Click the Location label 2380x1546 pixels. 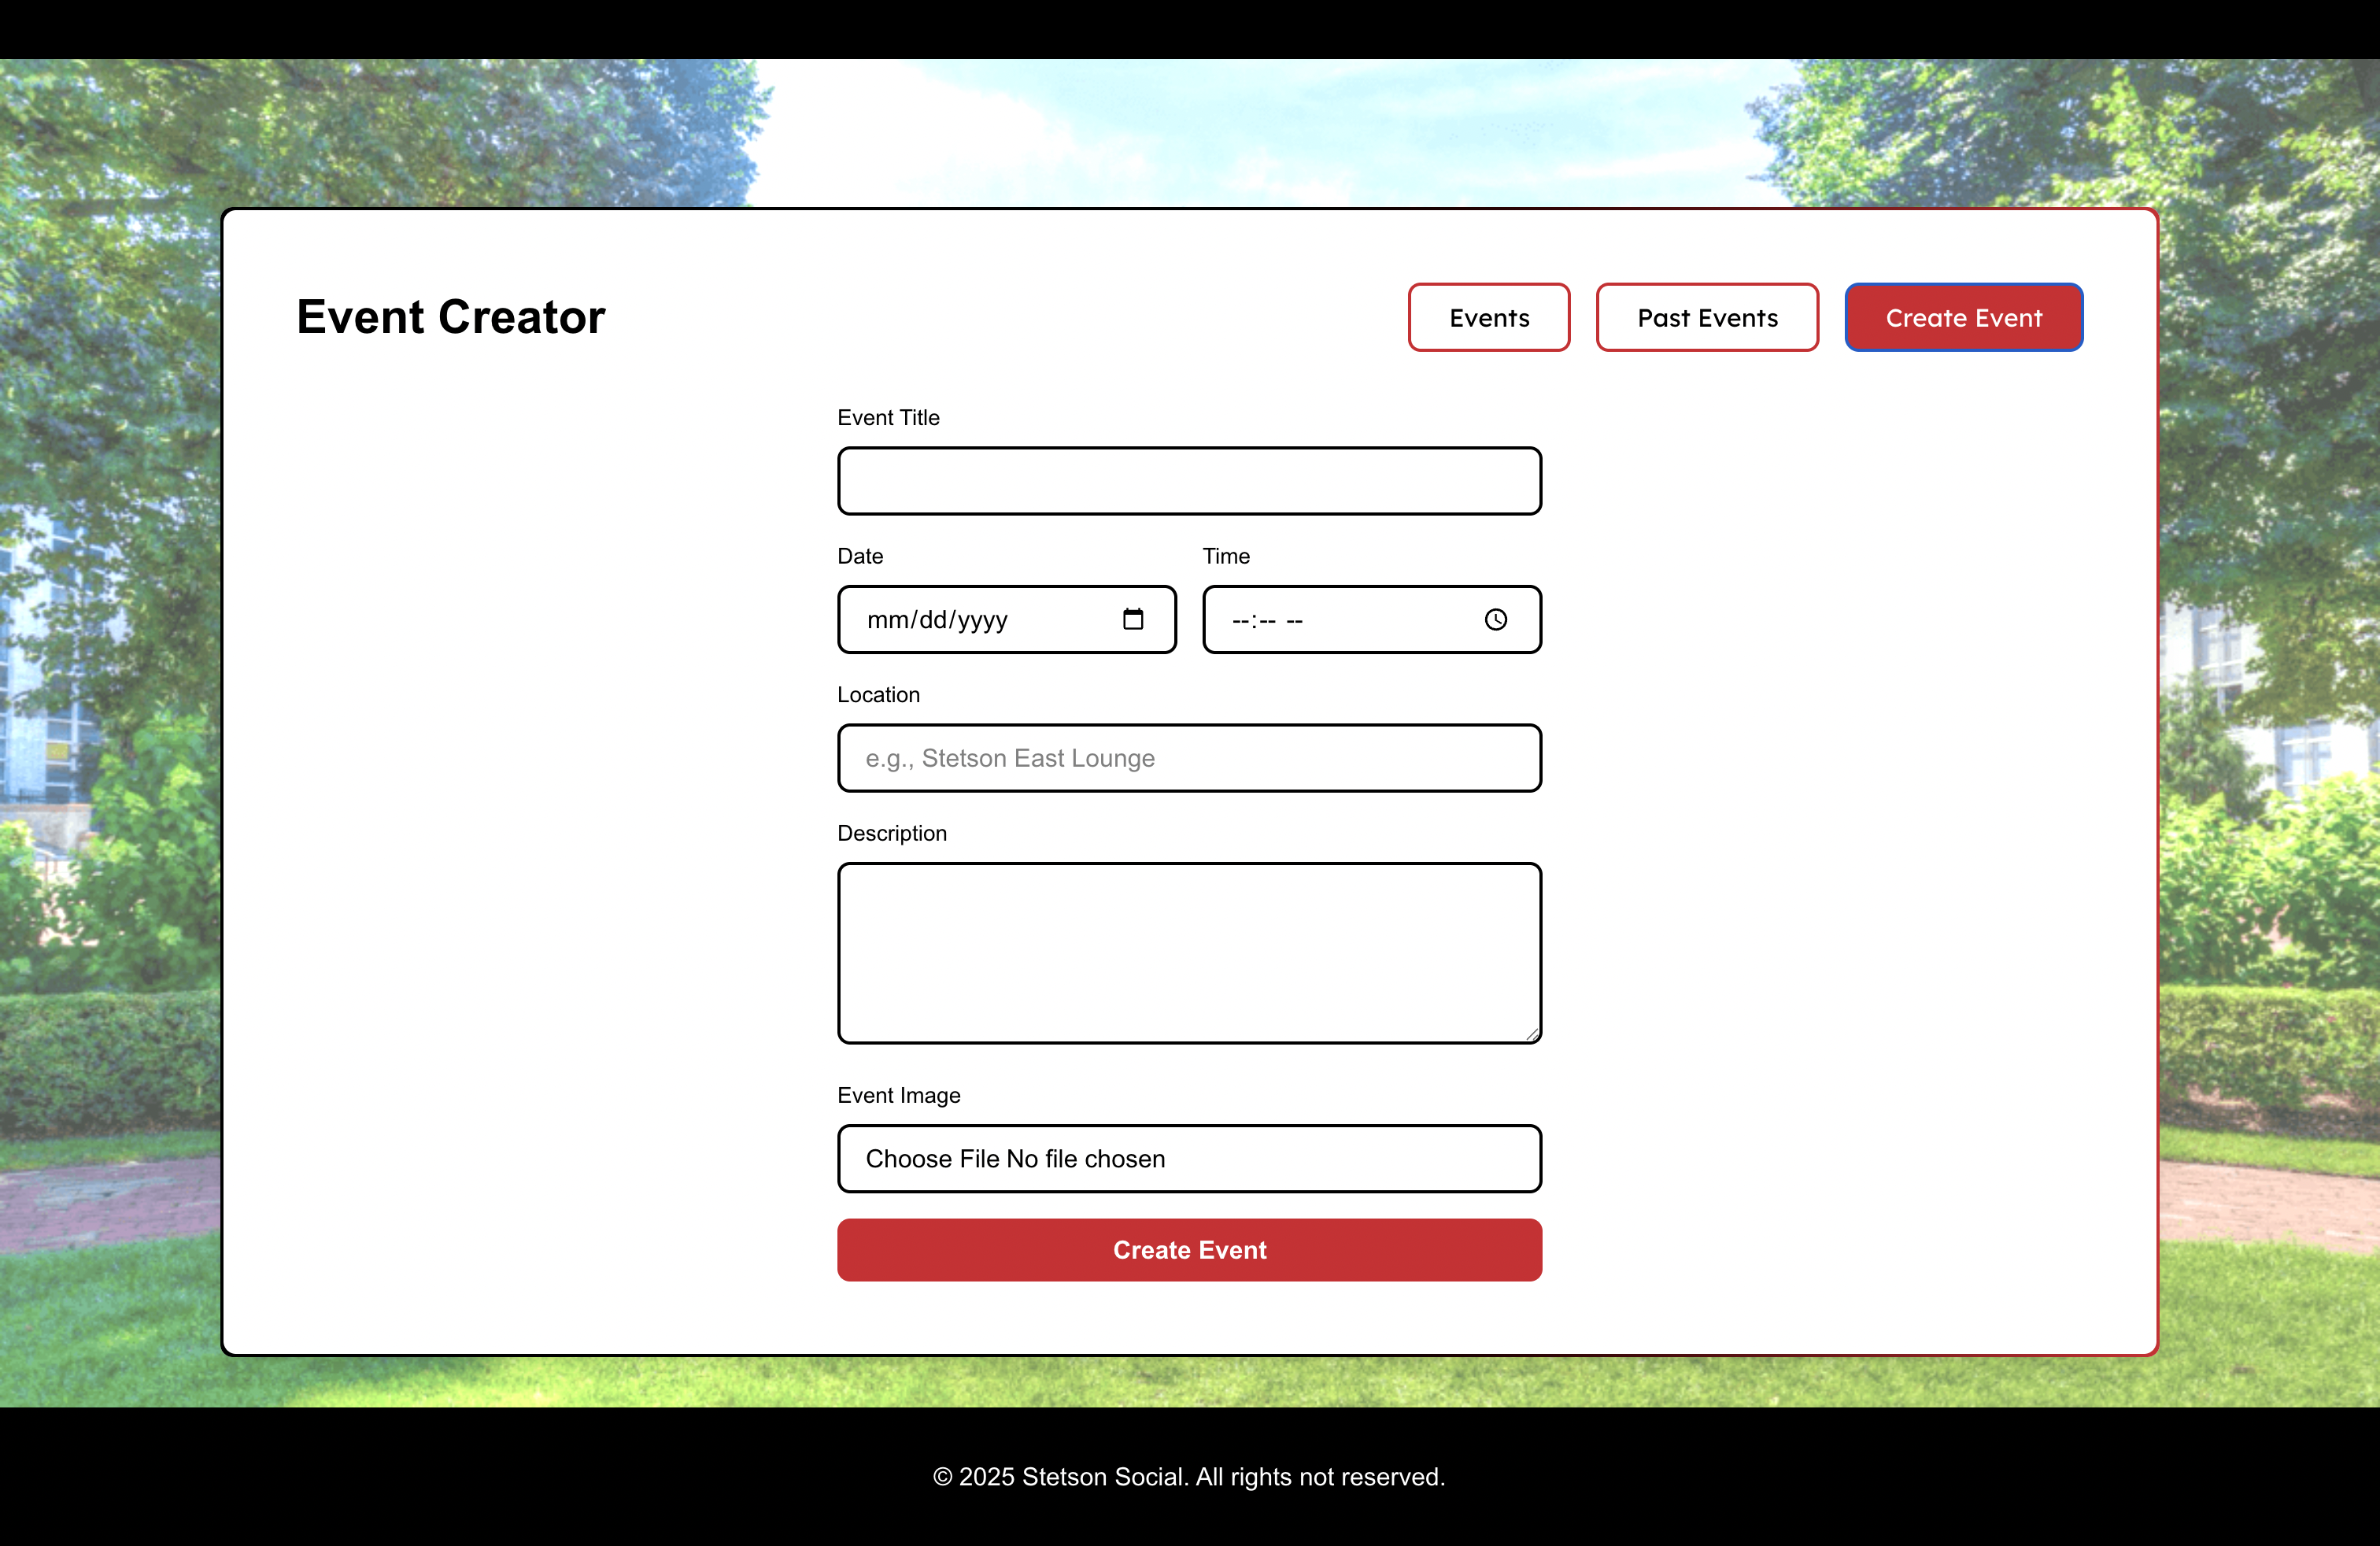(x=878, y=695)
